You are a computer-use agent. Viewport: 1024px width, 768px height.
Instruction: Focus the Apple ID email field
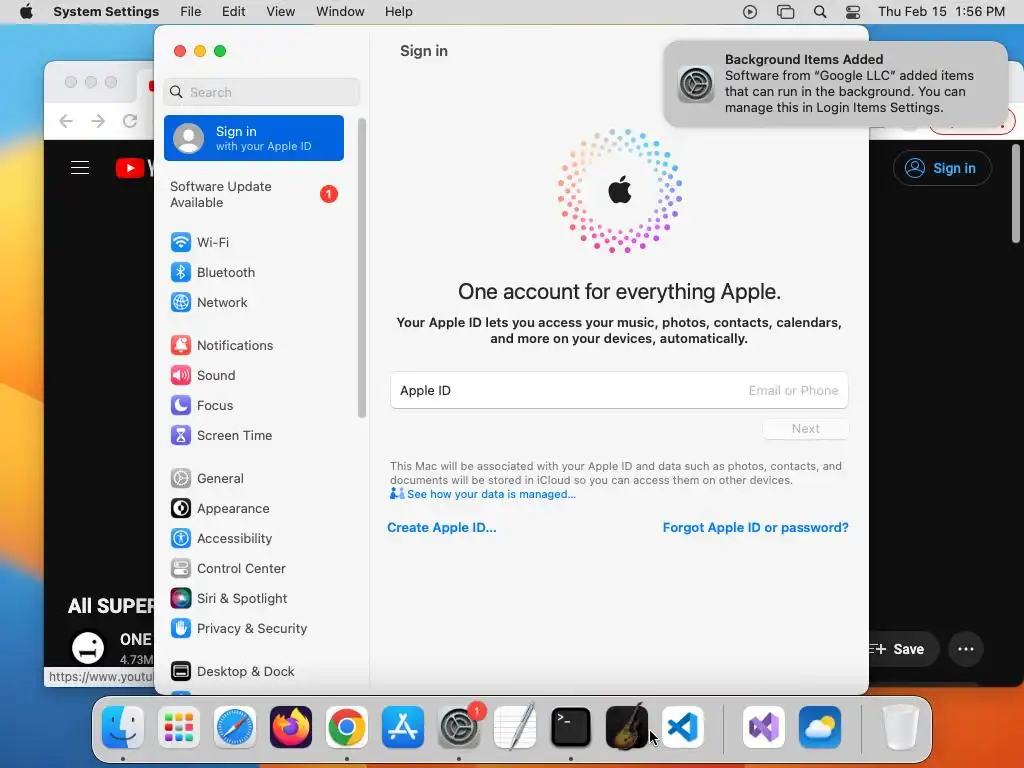[619, 391]
